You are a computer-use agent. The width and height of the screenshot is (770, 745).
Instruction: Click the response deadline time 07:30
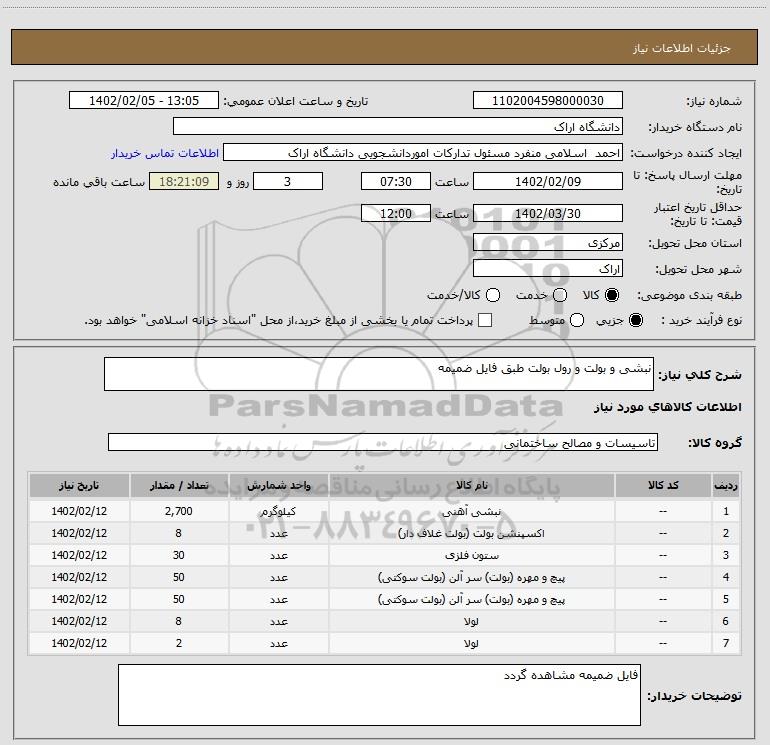tap(396, 181)
